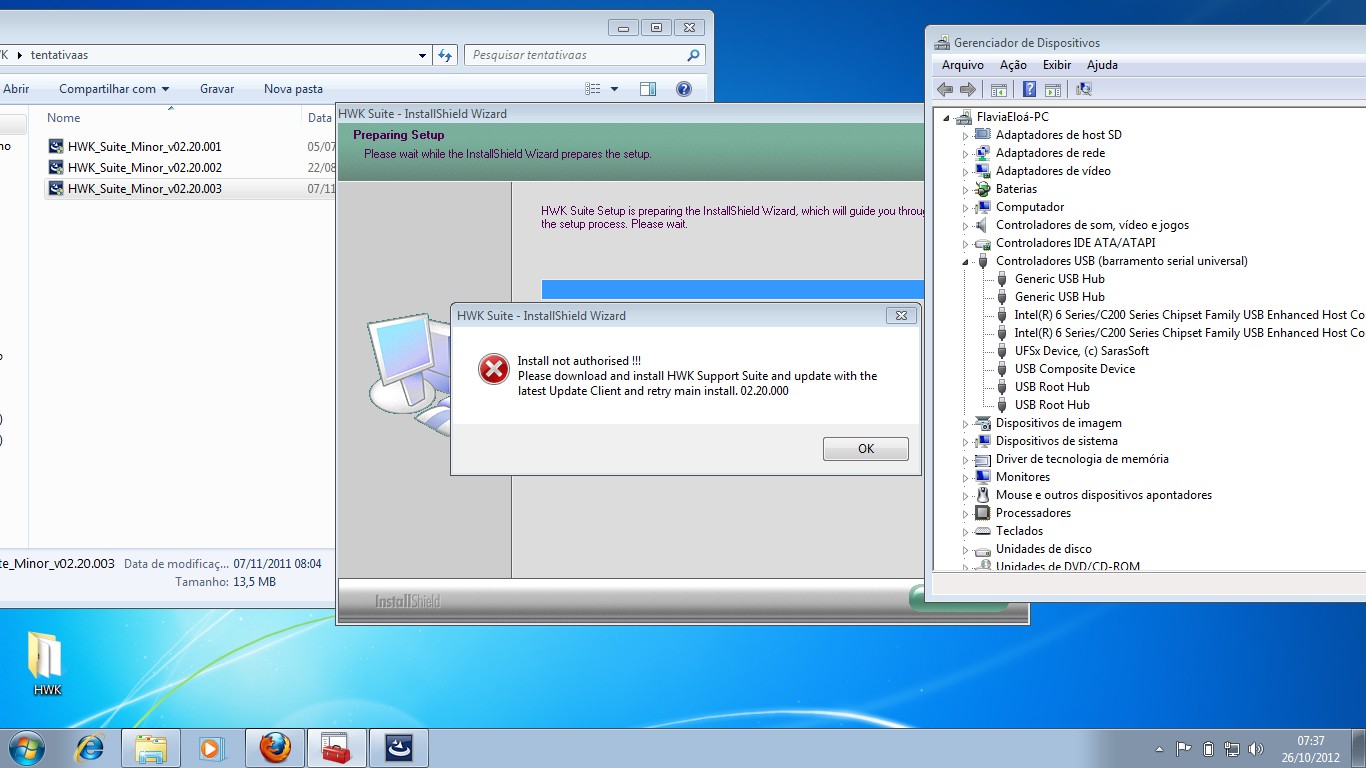Image resolution: width=1366 pixels, height=768 pixels.
Task: Select first Generic USB Hub entry
Action: 1060,279
